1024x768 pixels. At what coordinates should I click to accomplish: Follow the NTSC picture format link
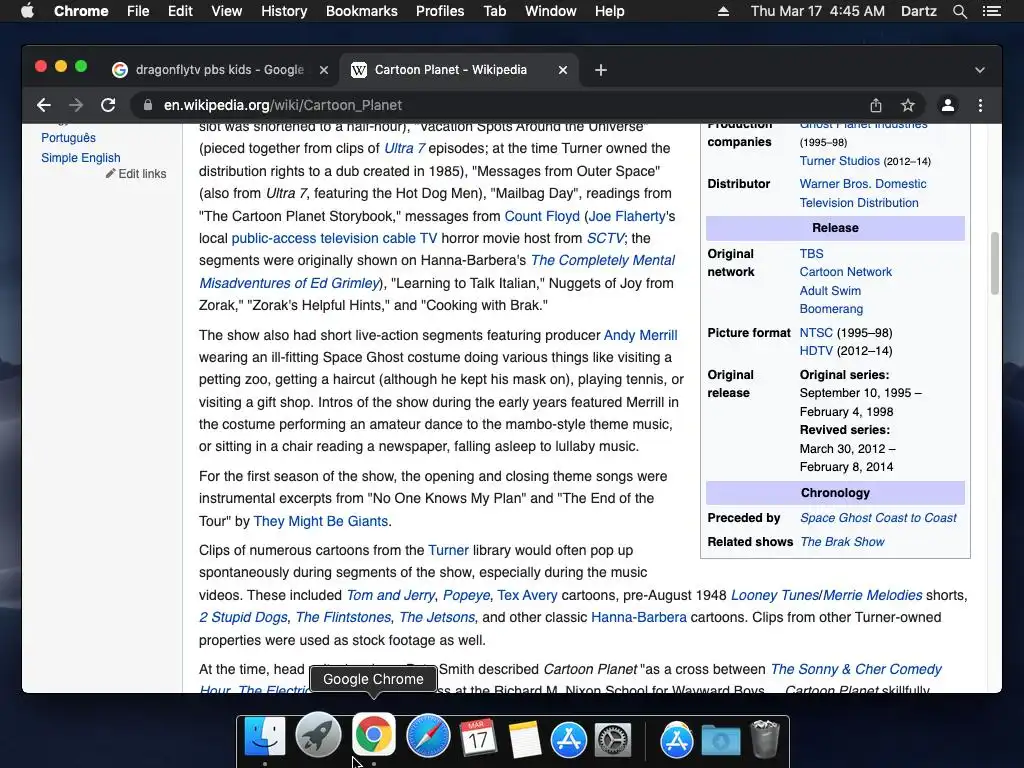(816, 332)
